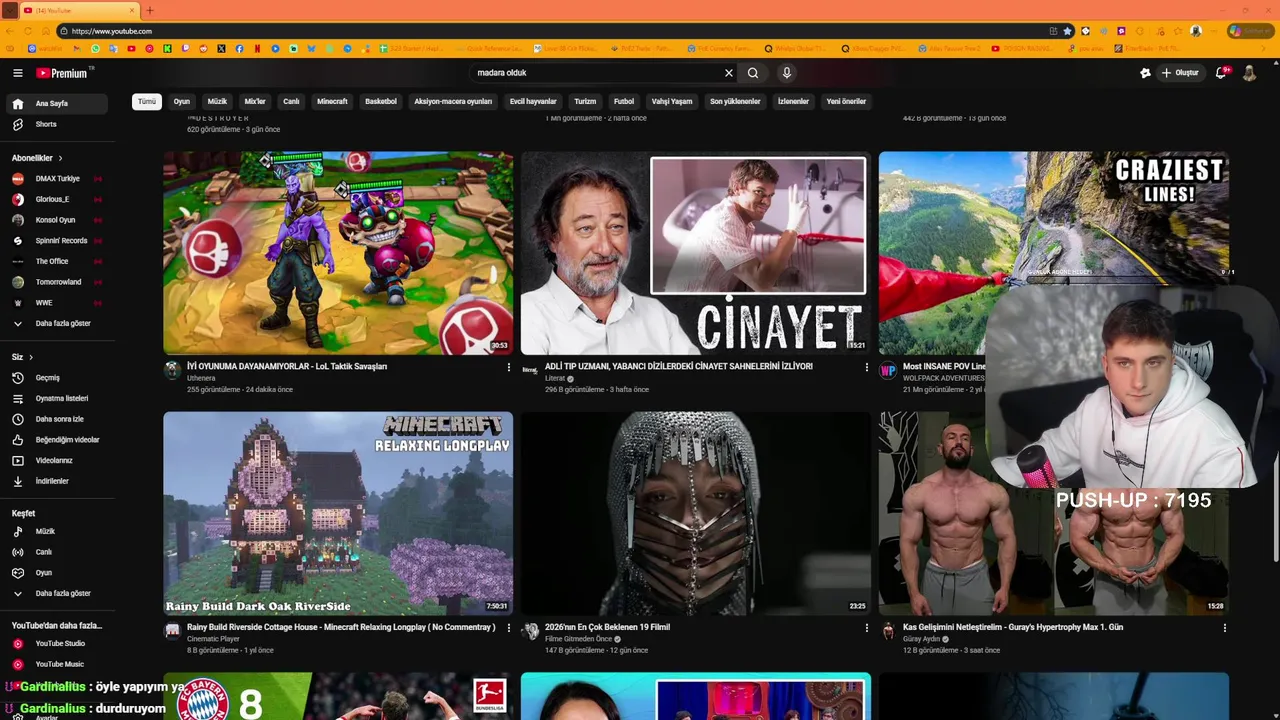The height and width of the screenshot is (720, 1280).
Task: Click the Oluştur create button
Action: pyautogui.click(x=1181, y=73)
